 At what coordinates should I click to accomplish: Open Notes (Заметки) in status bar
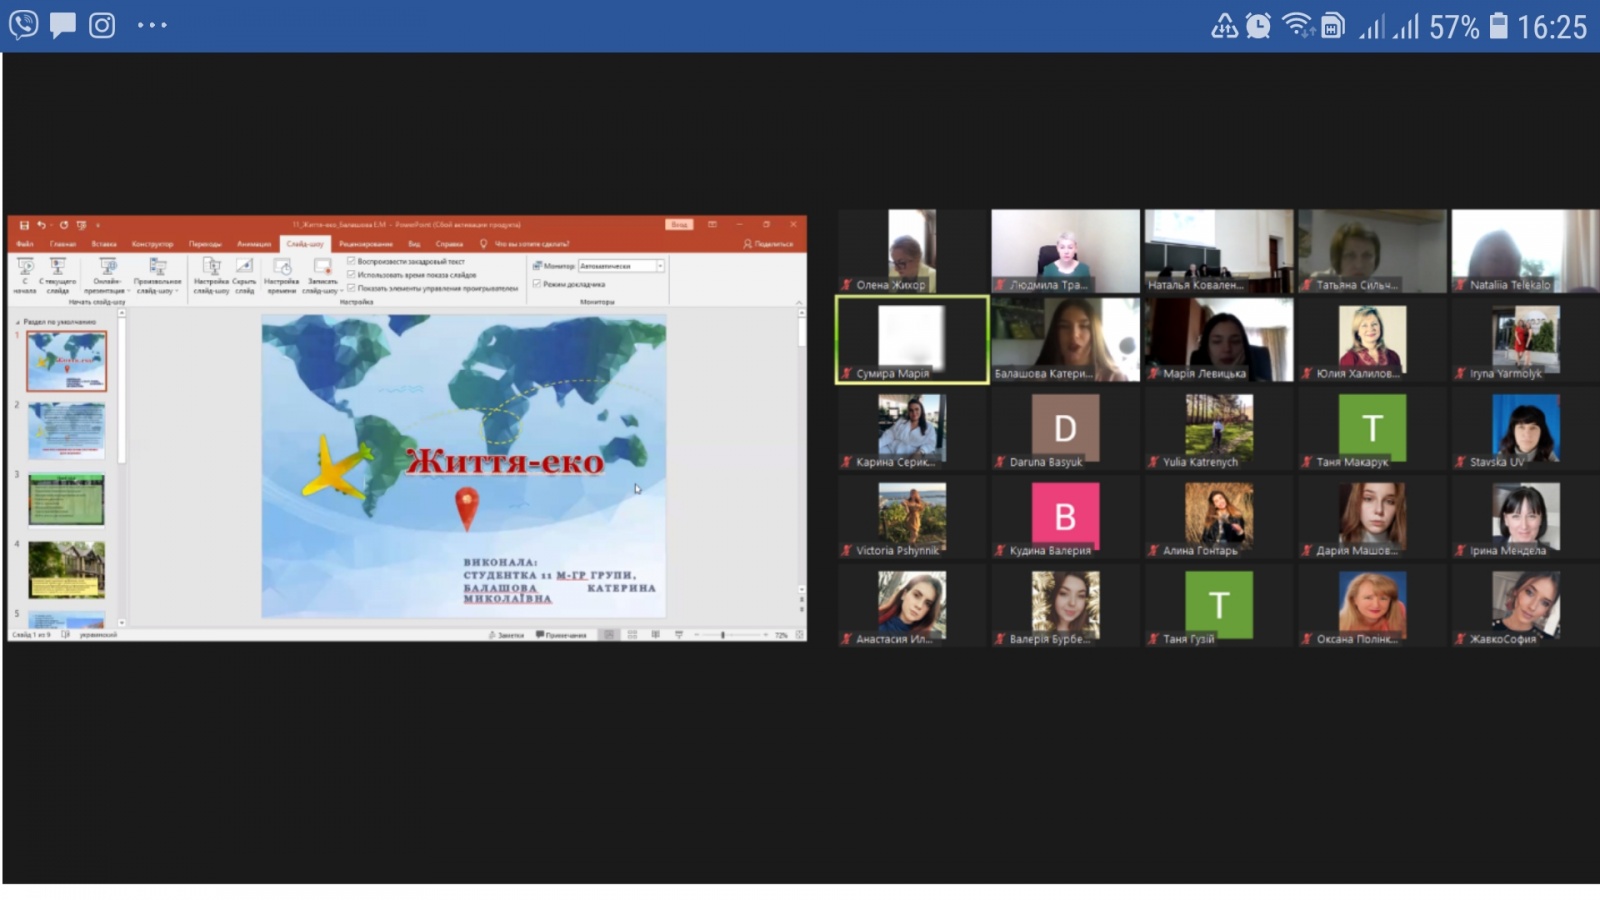coord(506,635)
